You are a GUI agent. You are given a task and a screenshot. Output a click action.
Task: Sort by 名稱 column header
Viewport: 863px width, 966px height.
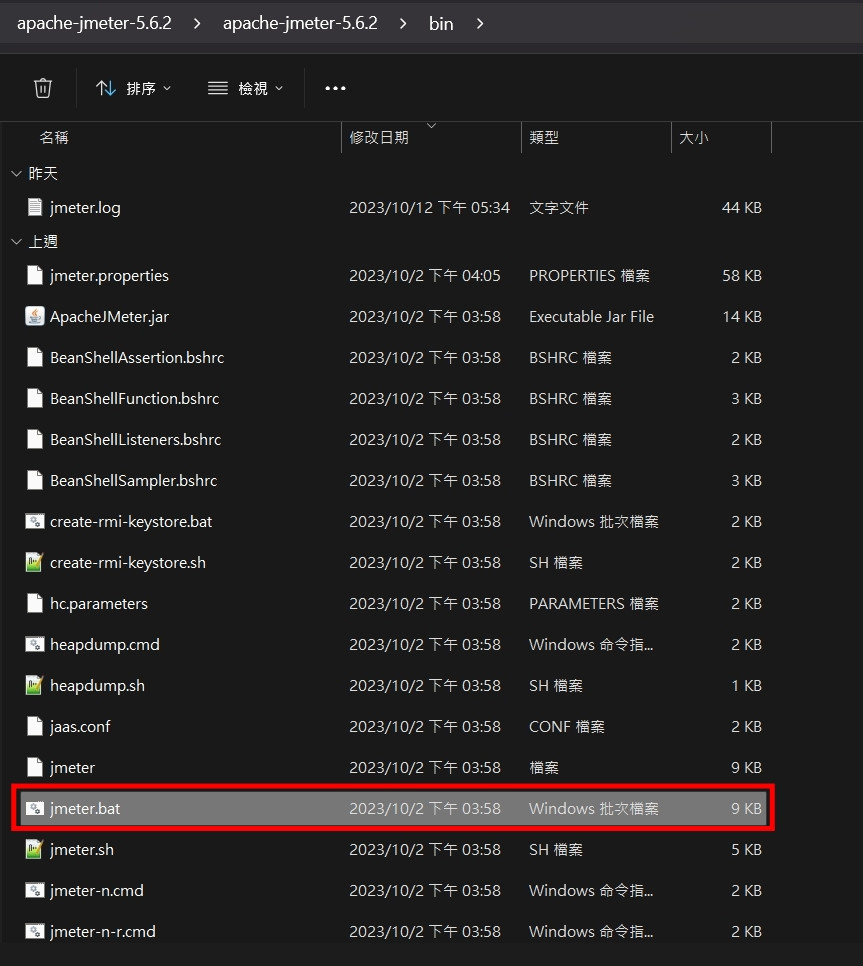[54, 137]
